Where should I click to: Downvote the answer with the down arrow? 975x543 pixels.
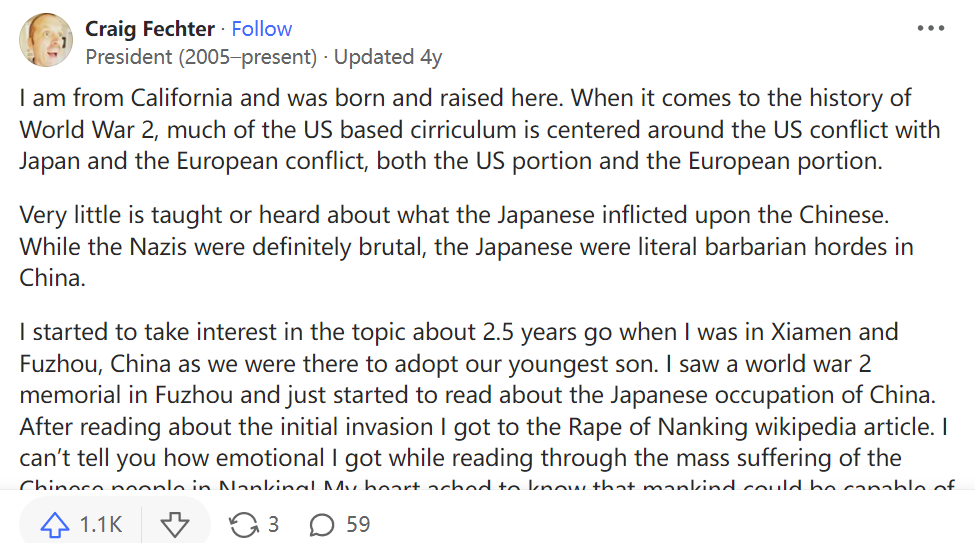point(175,524)
